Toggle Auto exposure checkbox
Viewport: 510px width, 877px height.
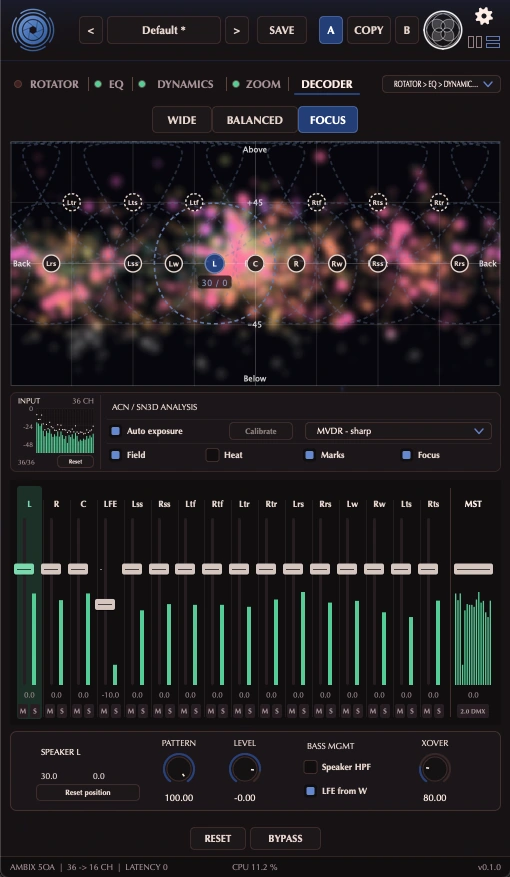pos(116,431)
